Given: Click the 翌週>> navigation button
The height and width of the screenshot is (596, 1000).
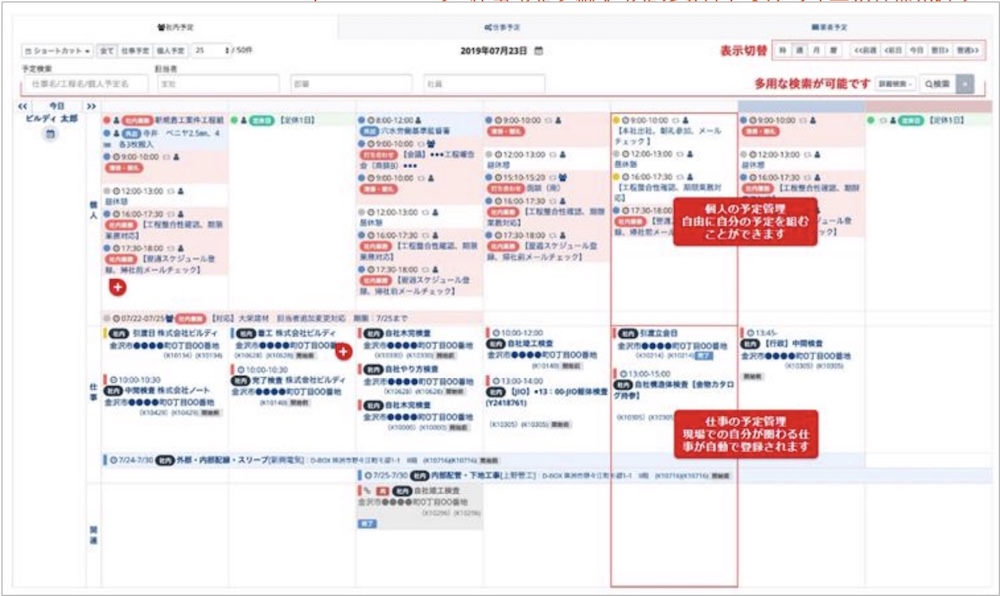Looking at the screenshot, I should click(x=968, y=50).
